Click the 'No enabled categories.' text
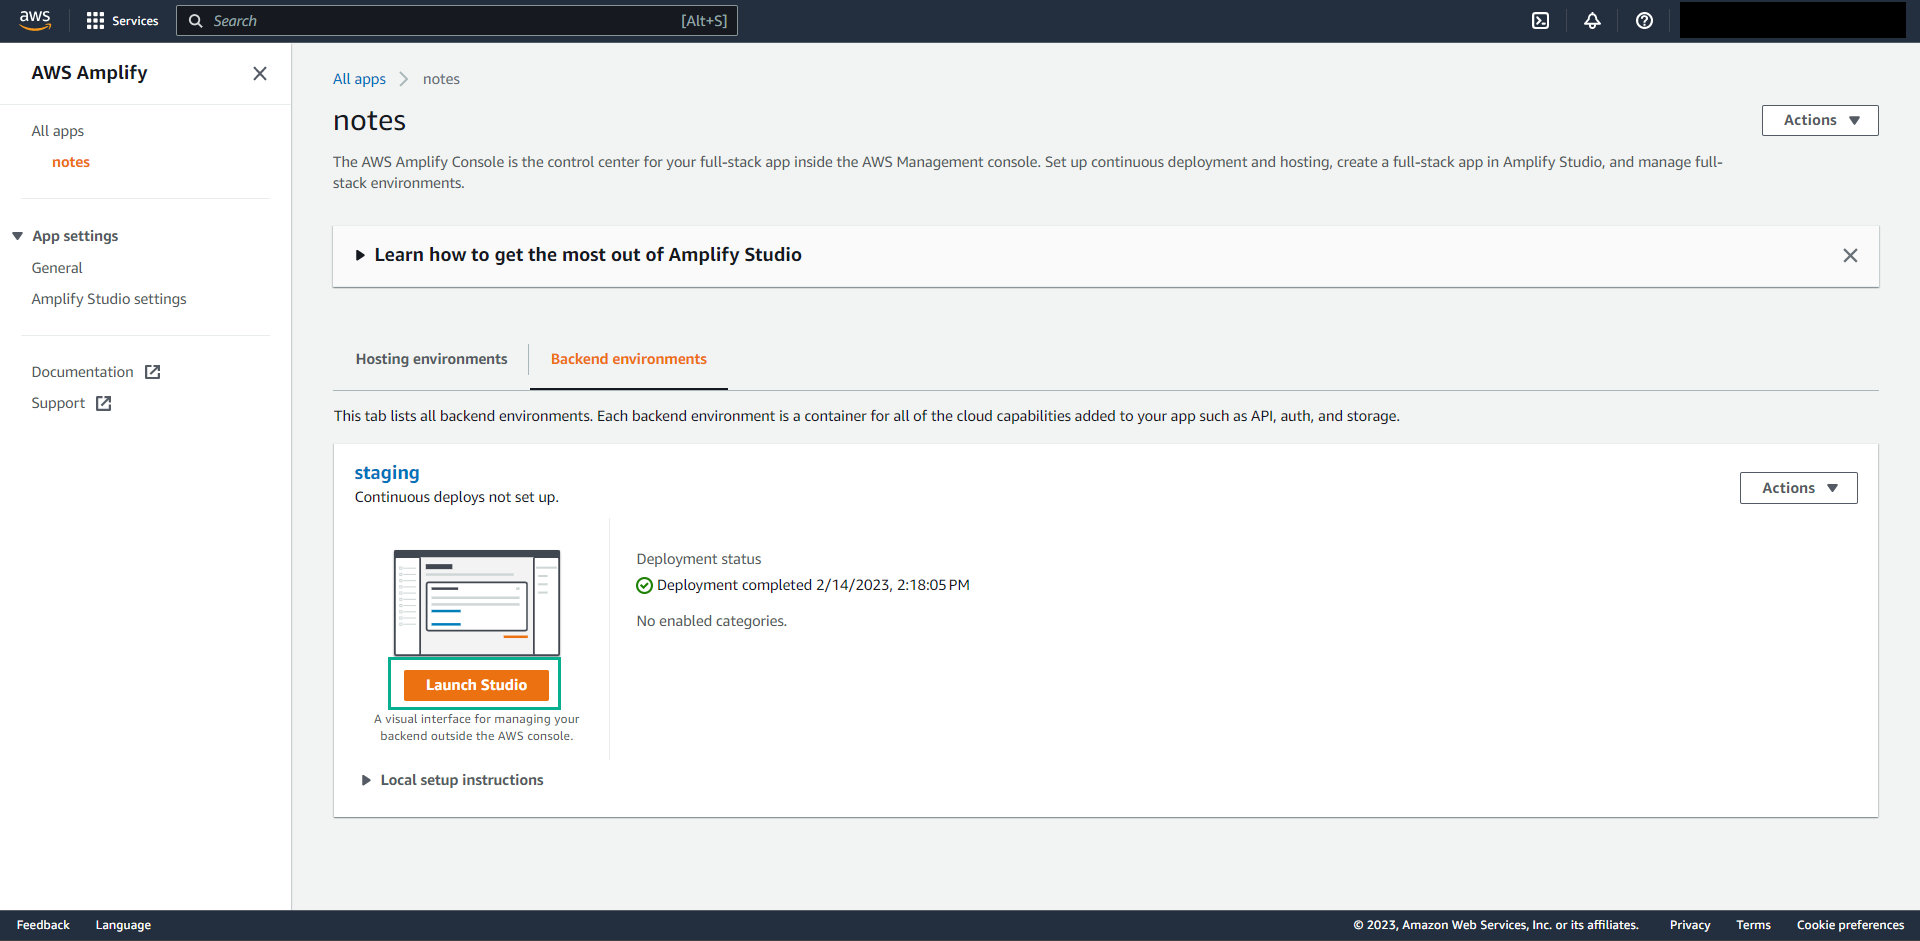The width and height of the screenshot is (1920, 941). pos(712,621)
